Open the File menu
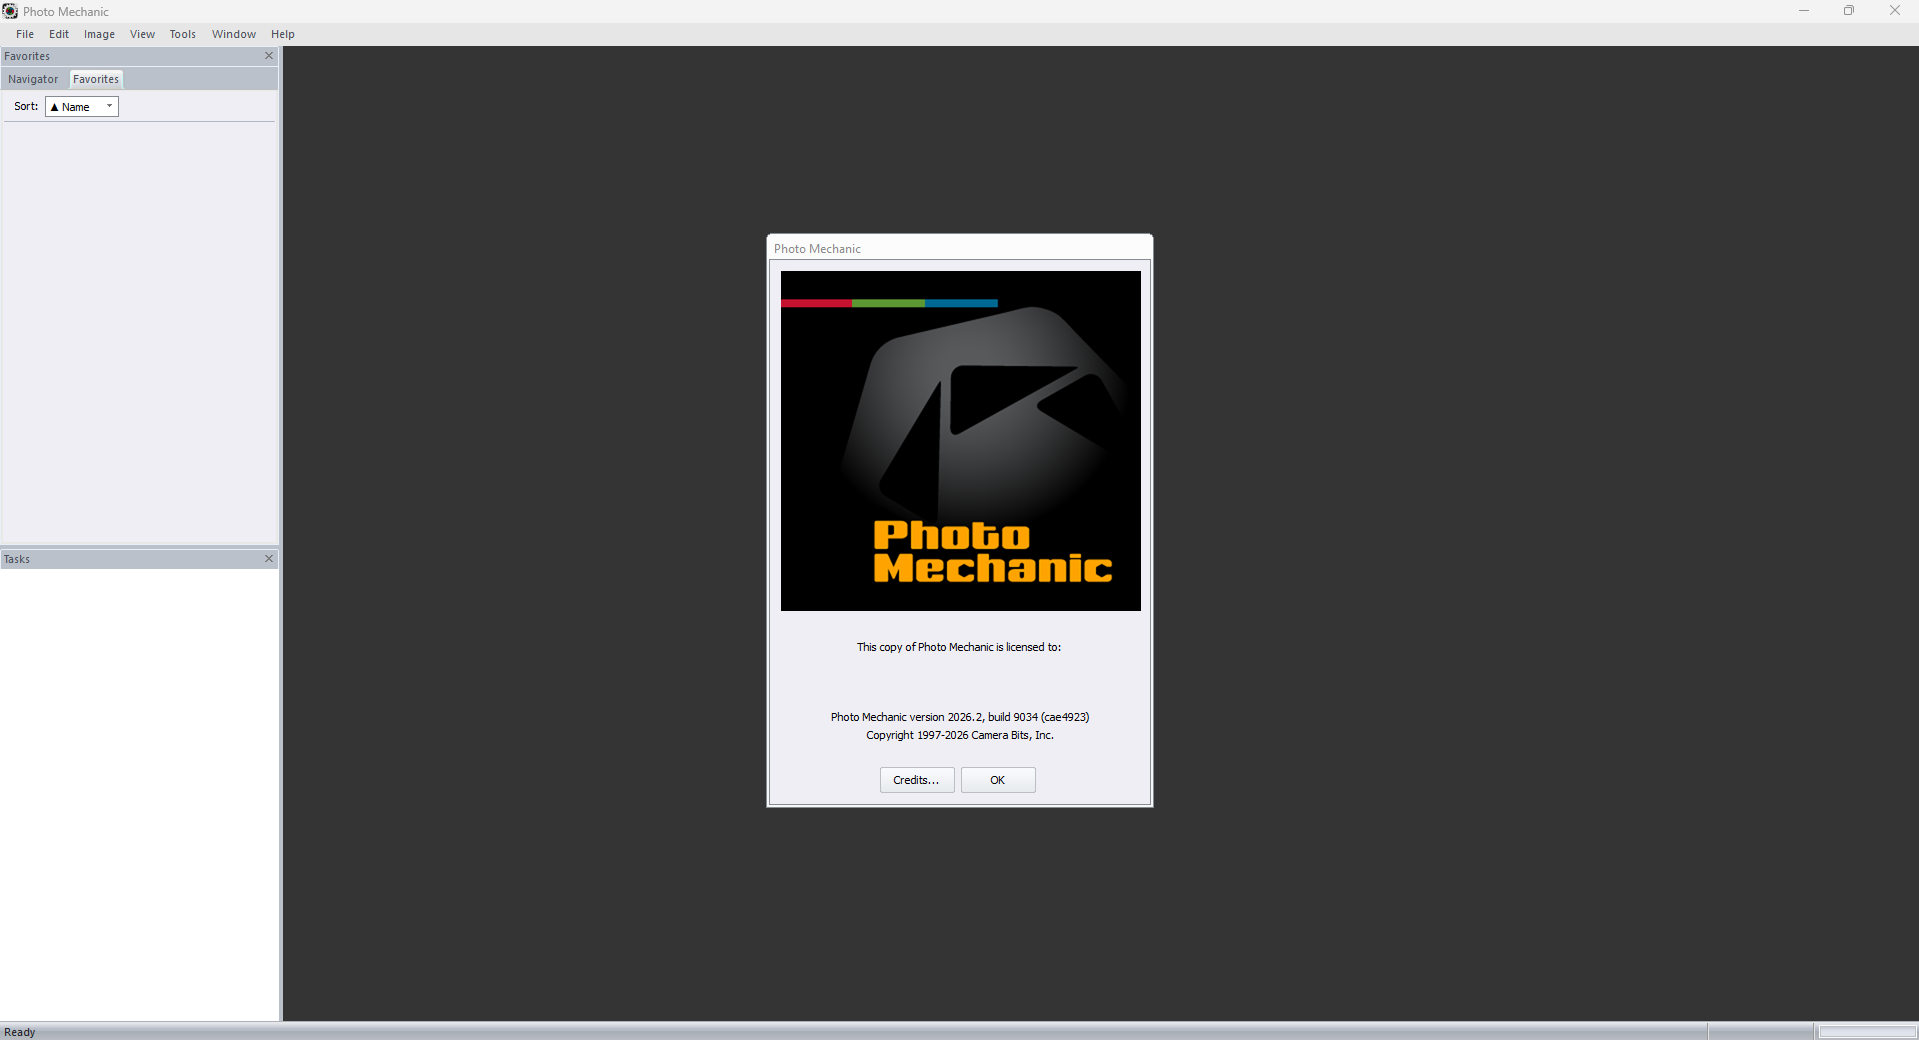Screen dimensions: 1919x1040 (25, 34)
